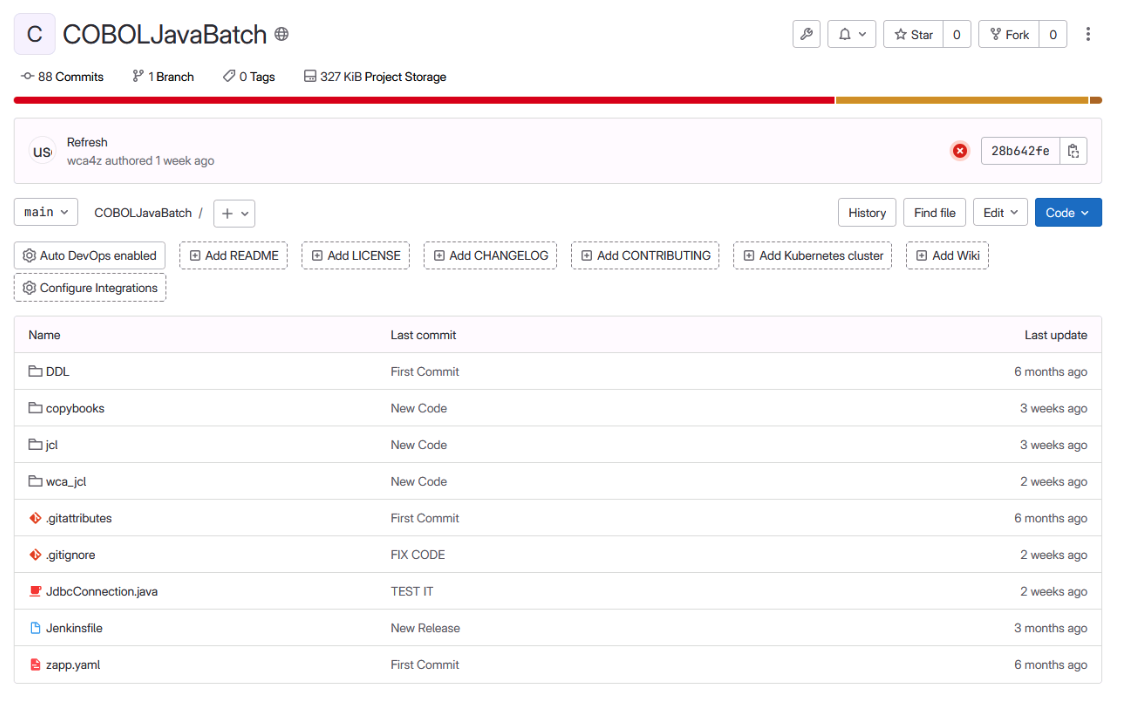The width and height of the screenshot is (1147, 709).
Task: Click the orange language bar segment
Action: point(962,100)
